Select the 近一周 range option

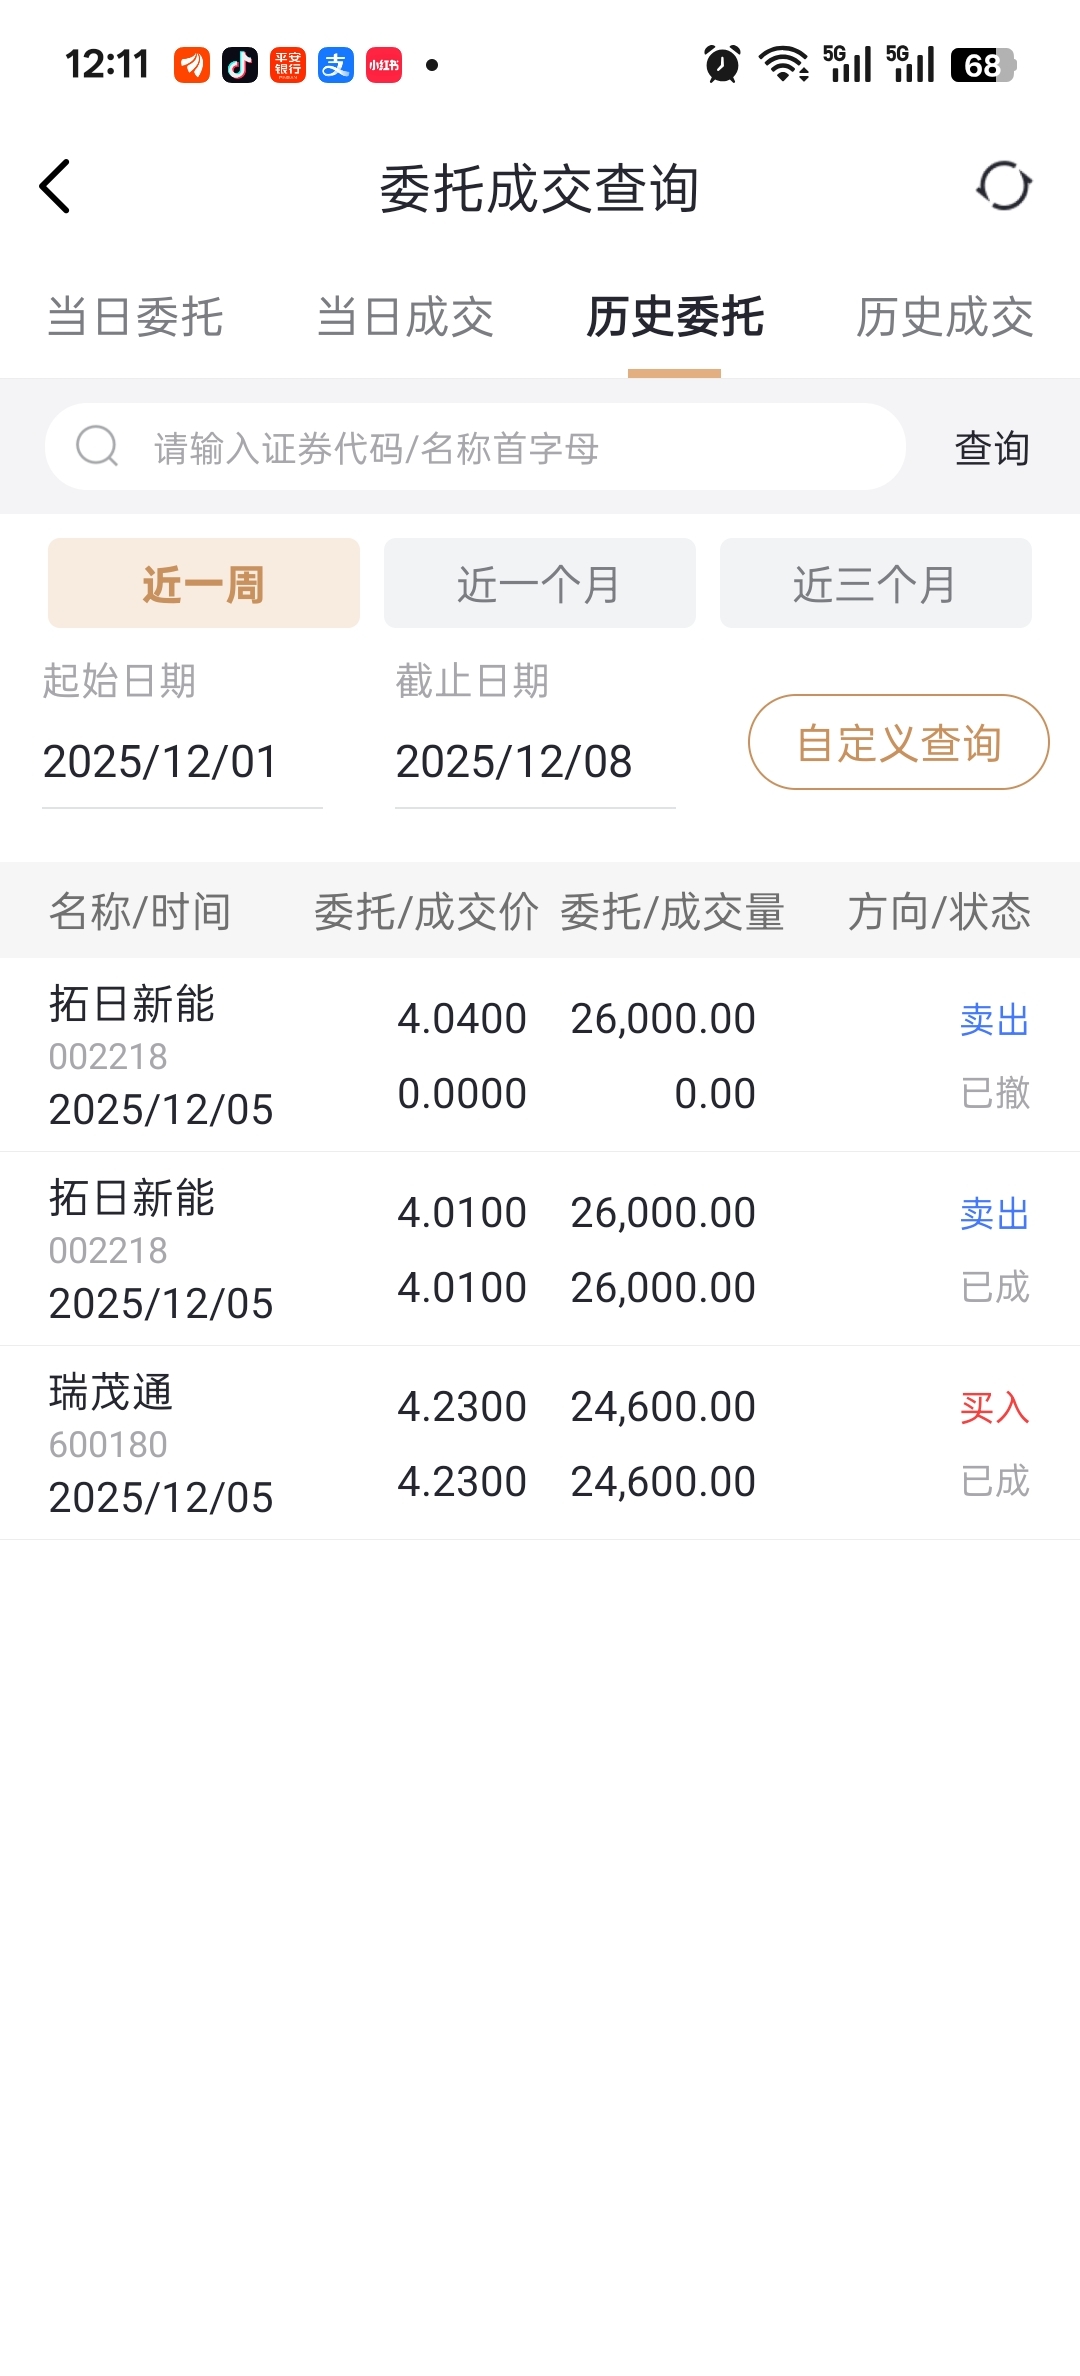coord(204,583)
